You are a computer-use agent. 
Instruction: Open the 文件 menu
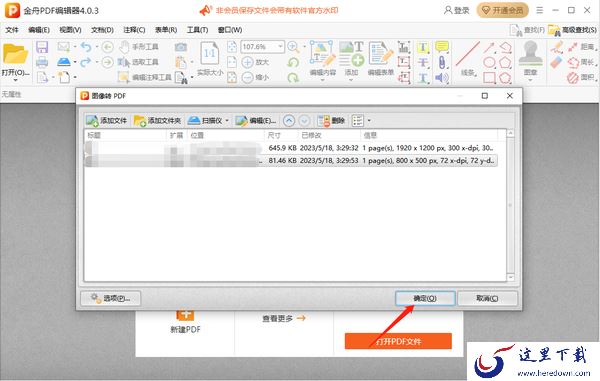click(11, 29)
